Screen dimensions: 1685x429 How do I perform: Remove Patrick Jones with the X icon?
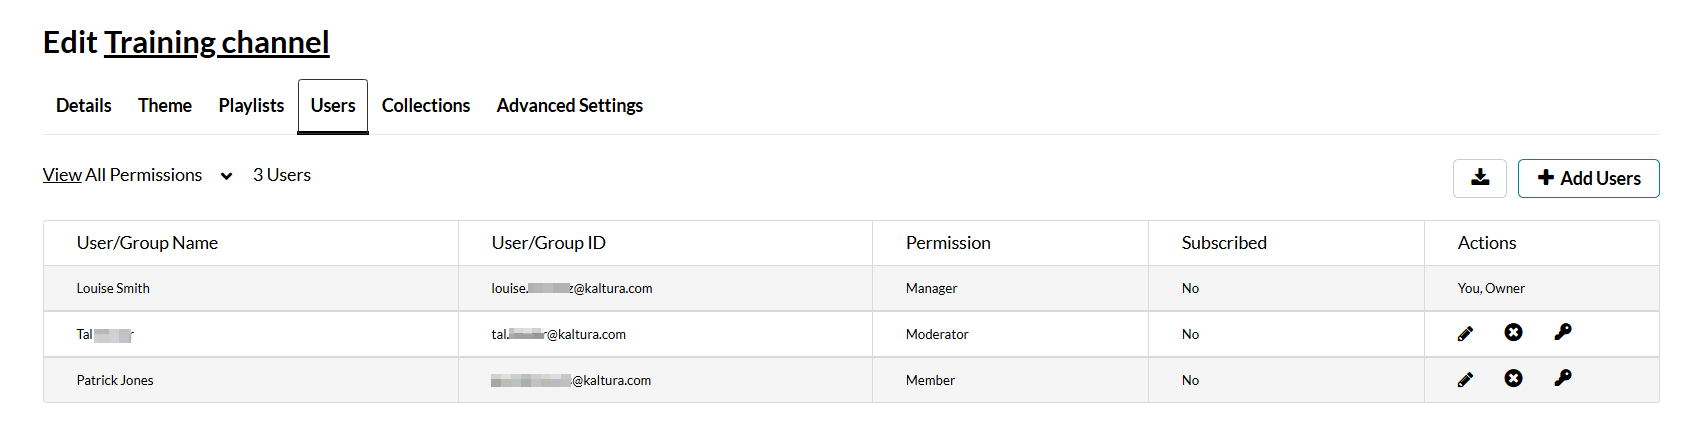(1513, 378)
